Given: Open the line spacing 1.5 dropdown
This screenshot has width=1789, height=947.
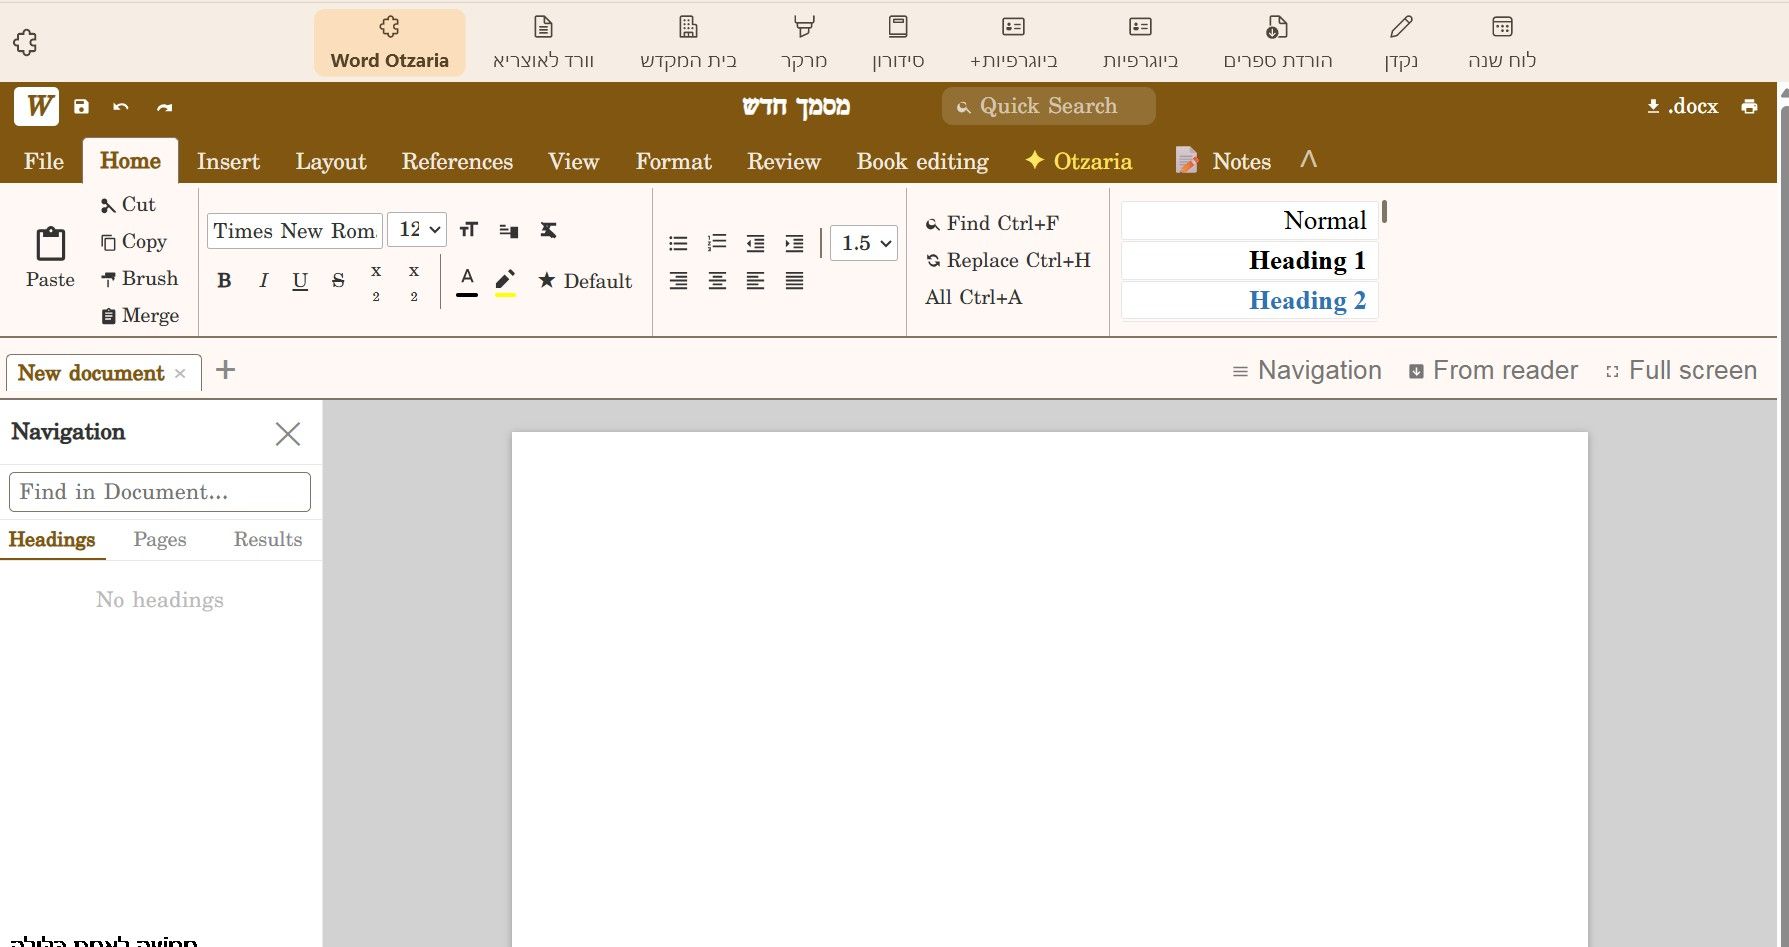Looking at the screenshot, I should point(863,243).
